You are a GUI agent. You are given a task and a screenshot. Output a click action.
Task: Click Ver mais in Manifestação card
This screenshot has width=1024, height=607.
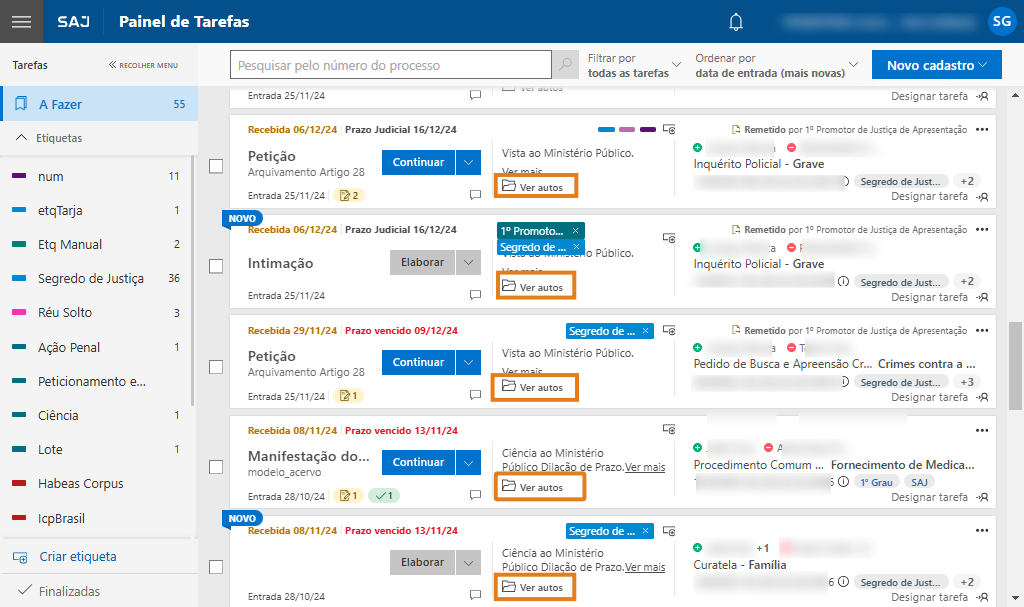pos(645,467)
